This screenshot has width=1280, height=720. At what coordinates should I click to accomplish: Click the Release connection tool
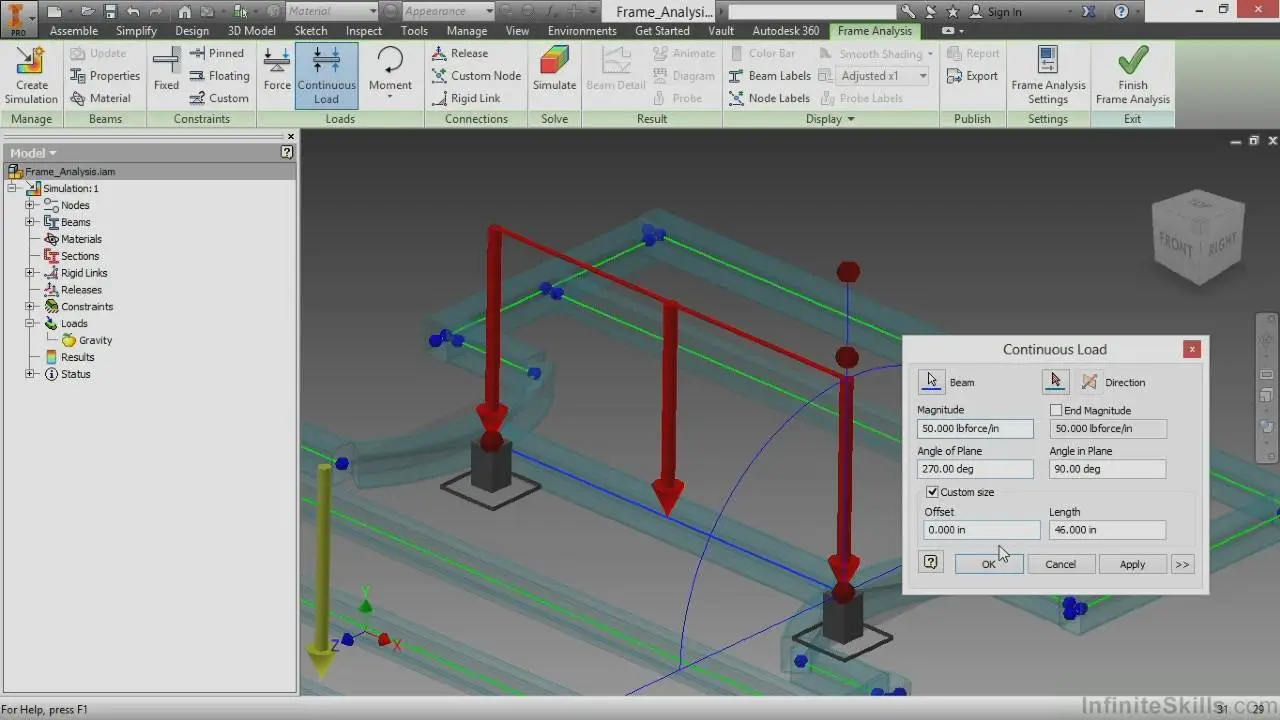[x=460, y=53]
